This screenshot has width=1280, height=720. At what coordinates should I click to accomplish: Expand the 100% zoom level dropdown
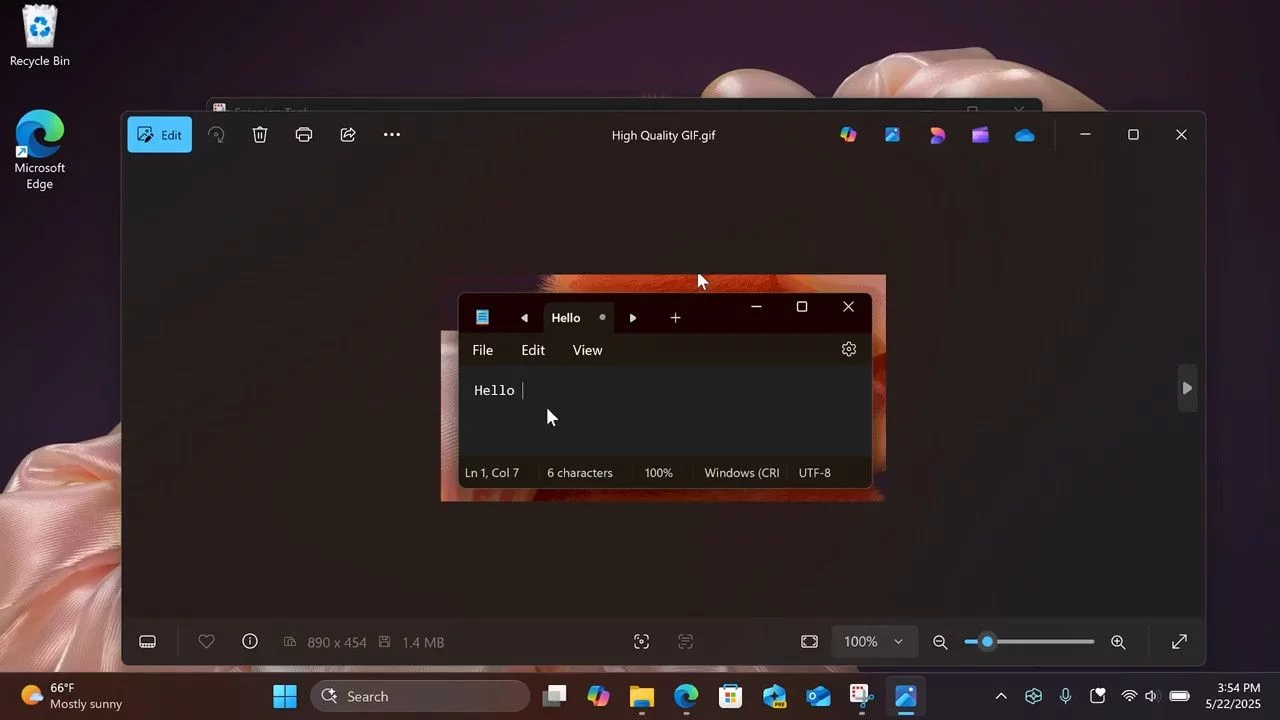874,642
